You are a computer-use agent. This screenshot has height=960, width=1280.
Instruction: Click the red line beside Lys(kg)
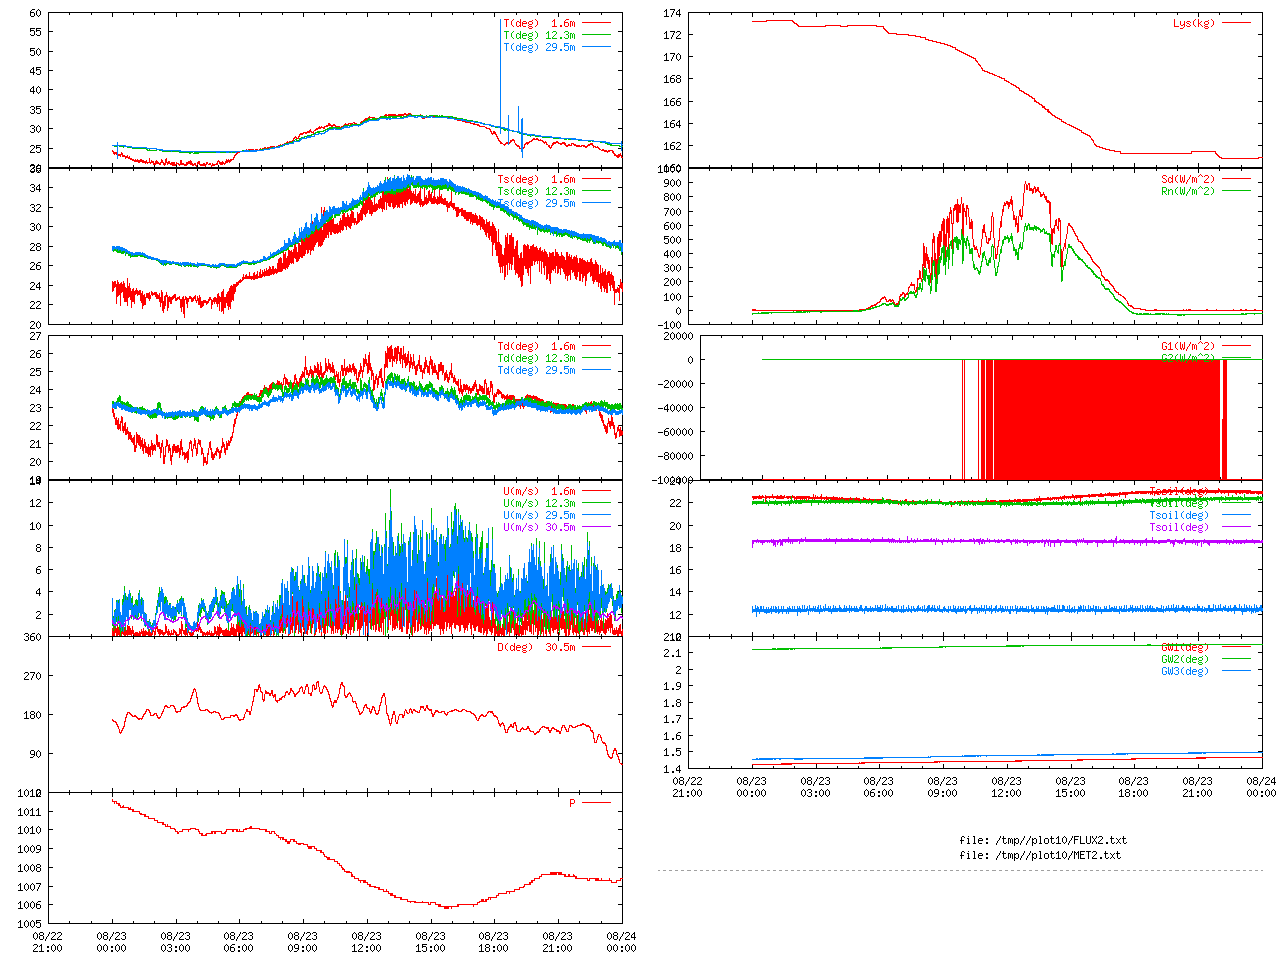[x=1236, y=23]
